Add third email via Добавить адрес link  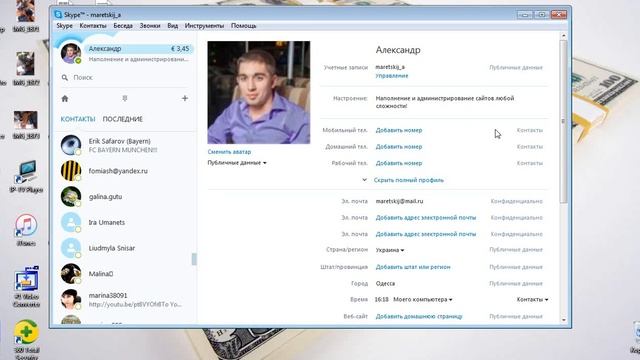[426, 234]
